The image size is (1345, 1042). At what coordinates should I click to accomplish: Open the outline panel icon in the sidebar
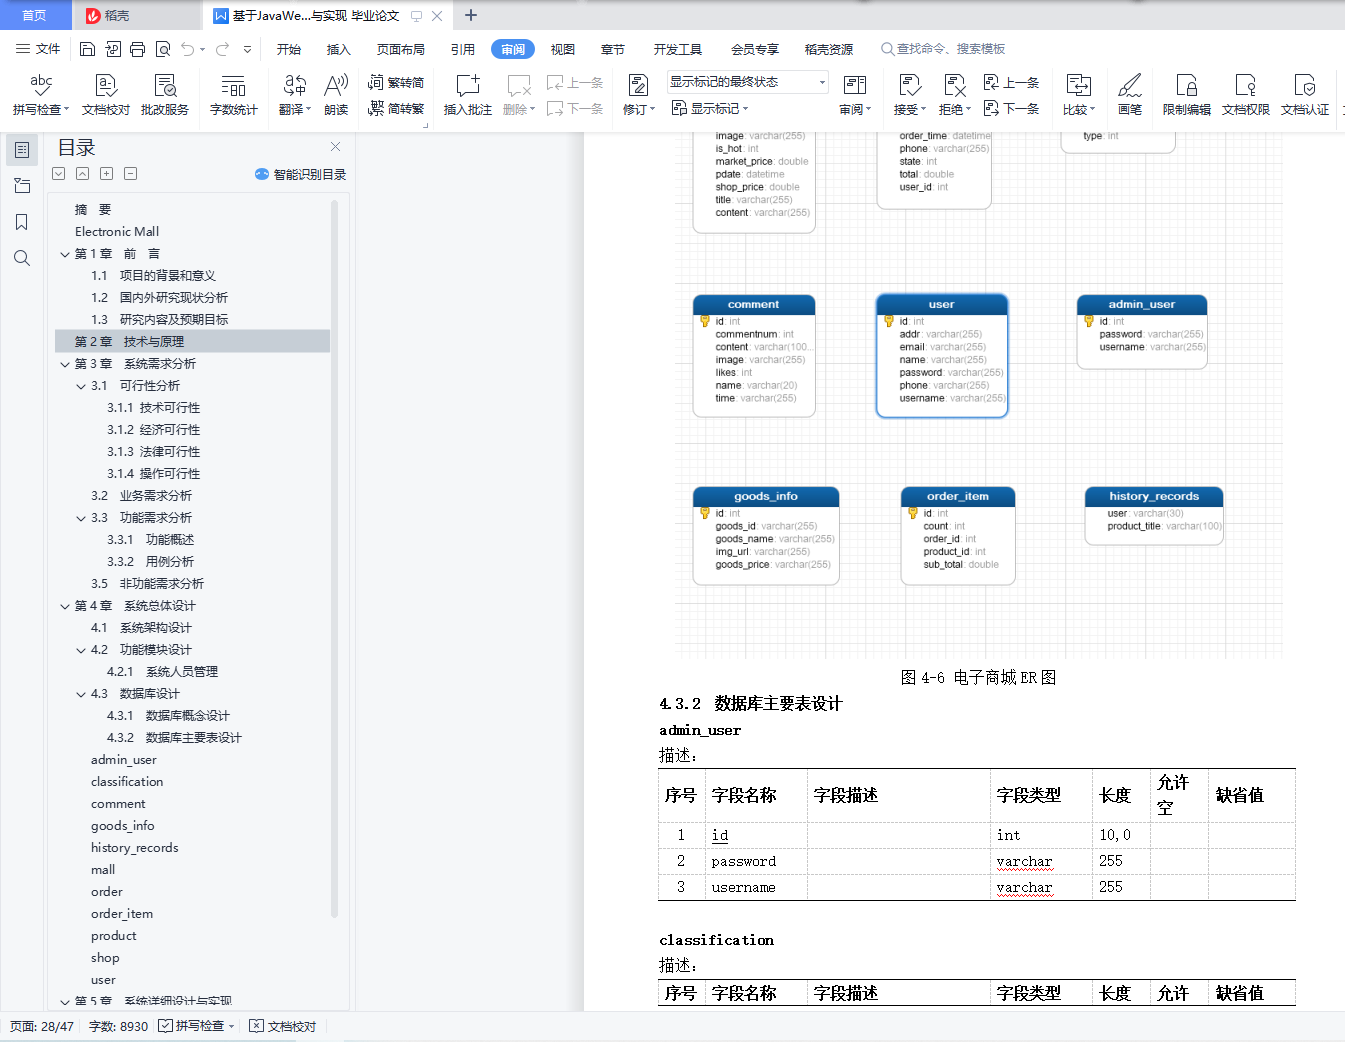[22, 150]
